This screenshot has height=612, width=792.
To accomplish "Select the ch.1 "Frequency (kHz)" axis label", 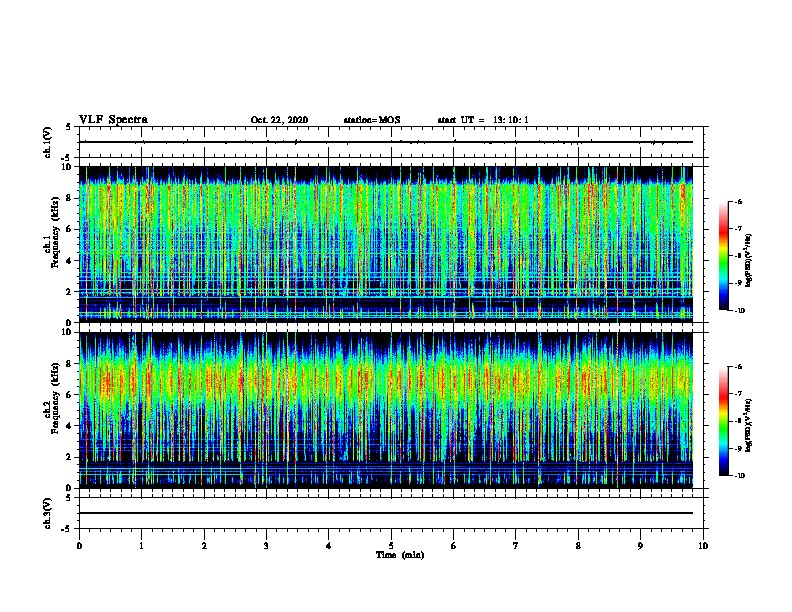I will (55, 233).
